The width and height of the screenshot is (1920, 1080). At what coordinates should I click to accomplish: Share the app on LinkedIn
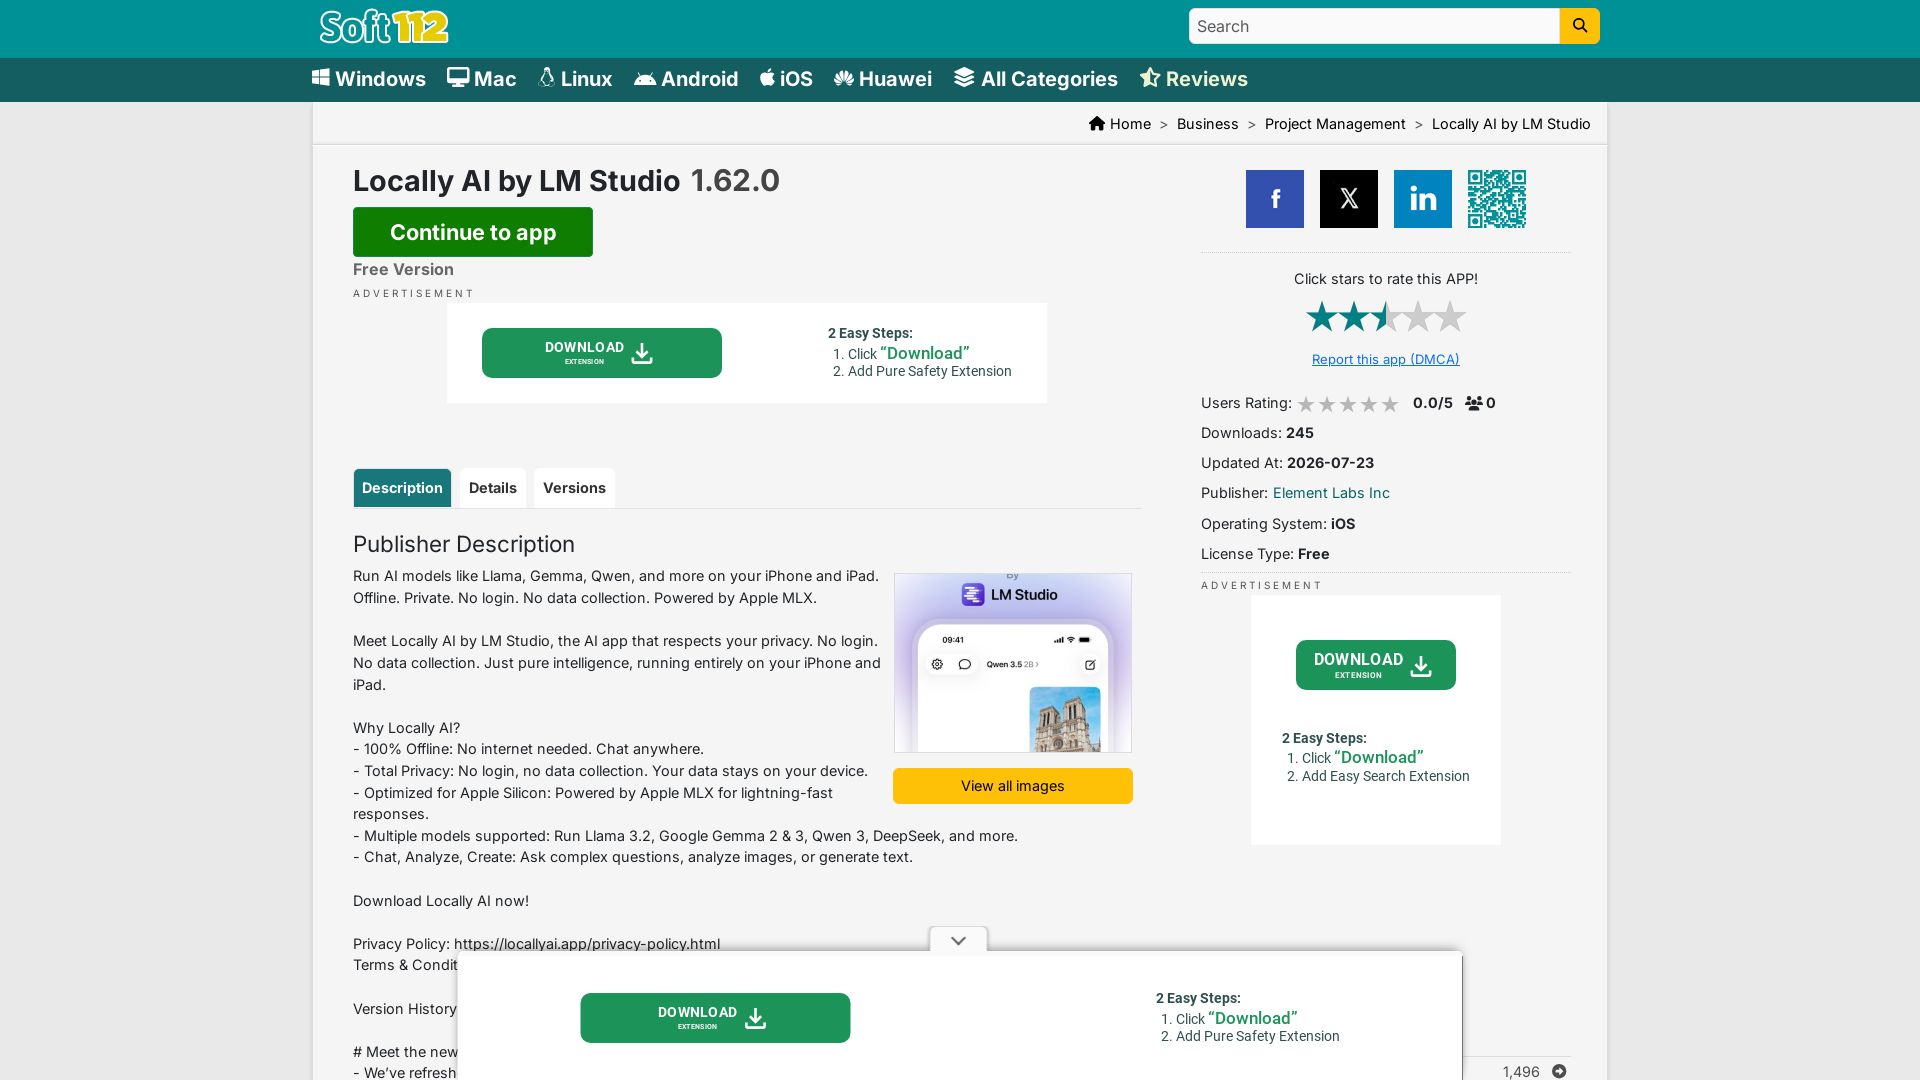1423,199
